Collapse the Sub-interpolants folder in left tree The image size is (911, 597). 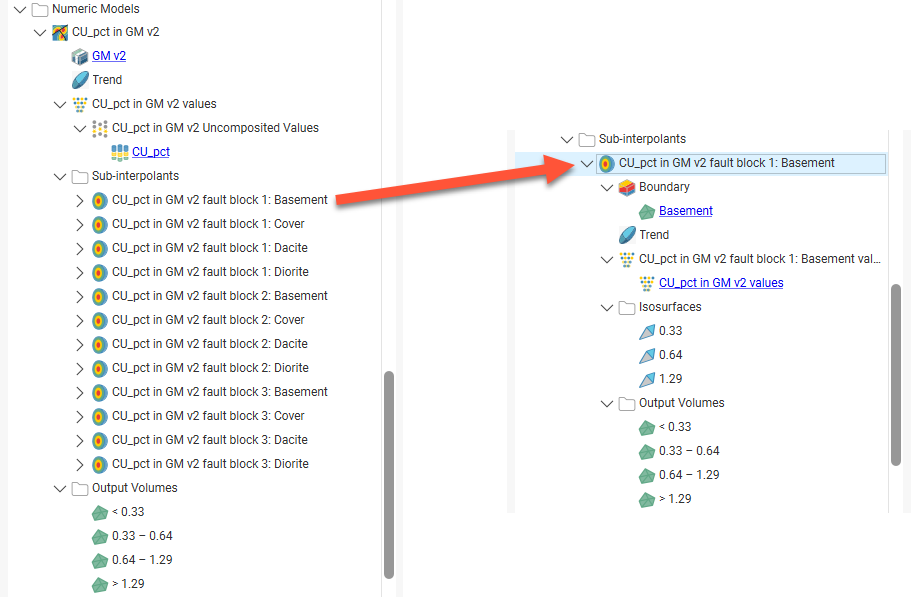[60, 176]
